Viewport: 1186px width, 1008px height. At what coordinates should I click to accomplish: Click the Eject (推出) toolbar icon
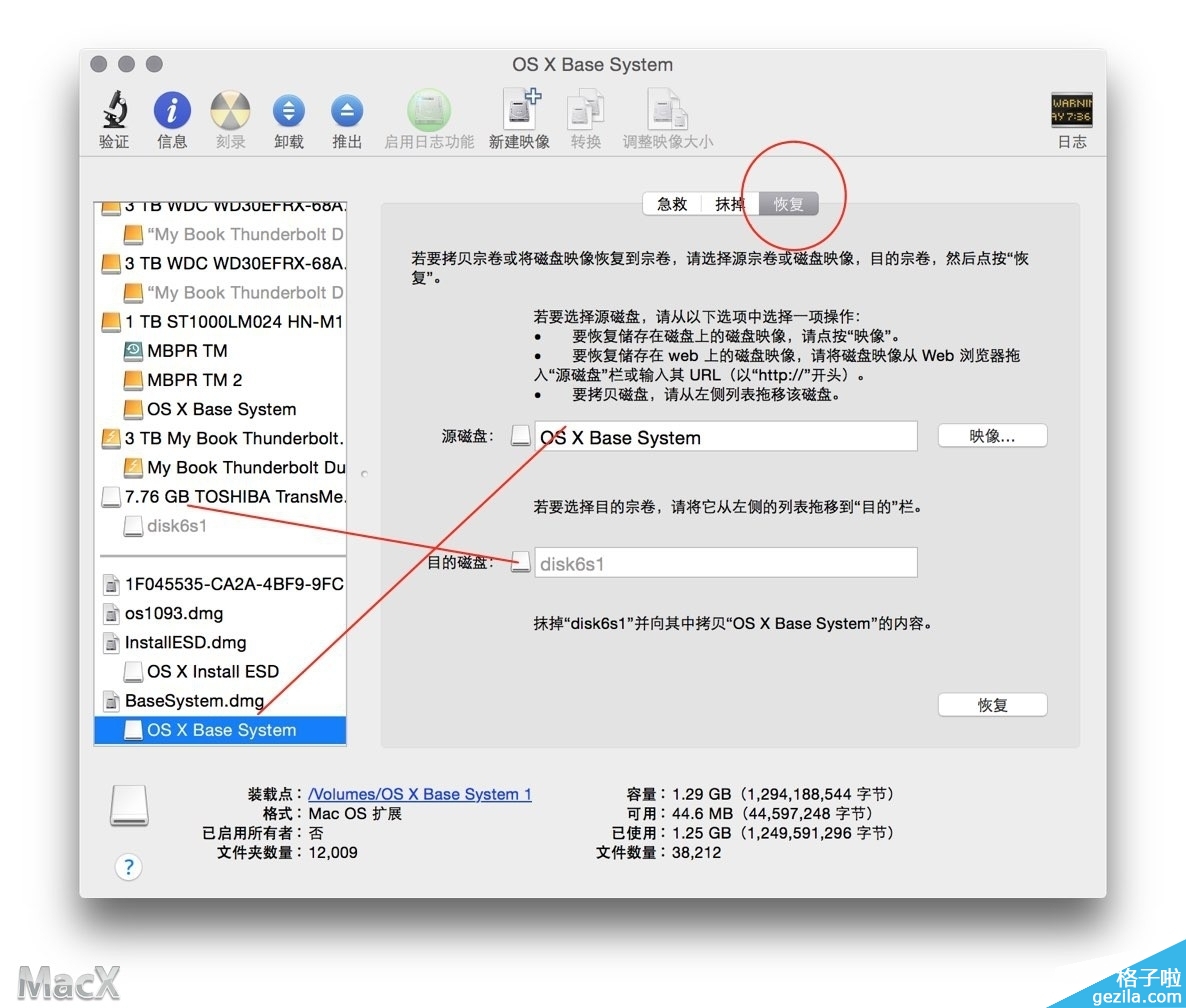point(347,111)
